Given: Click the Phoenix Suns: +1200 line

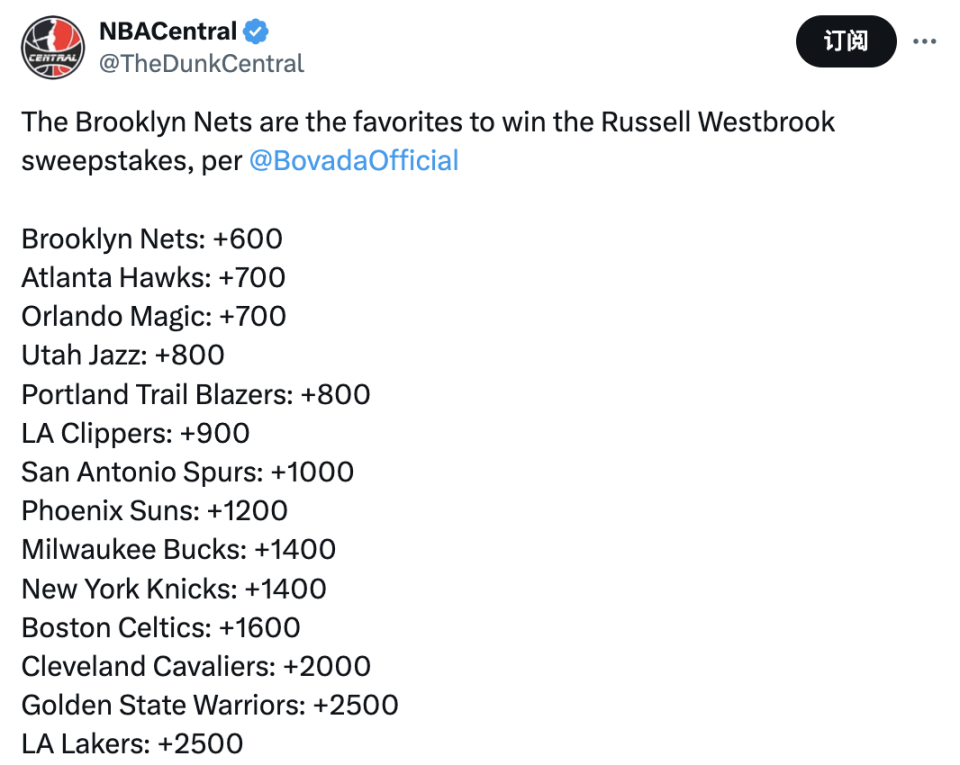Looking at the screenshot, I should tap(155, 511).
